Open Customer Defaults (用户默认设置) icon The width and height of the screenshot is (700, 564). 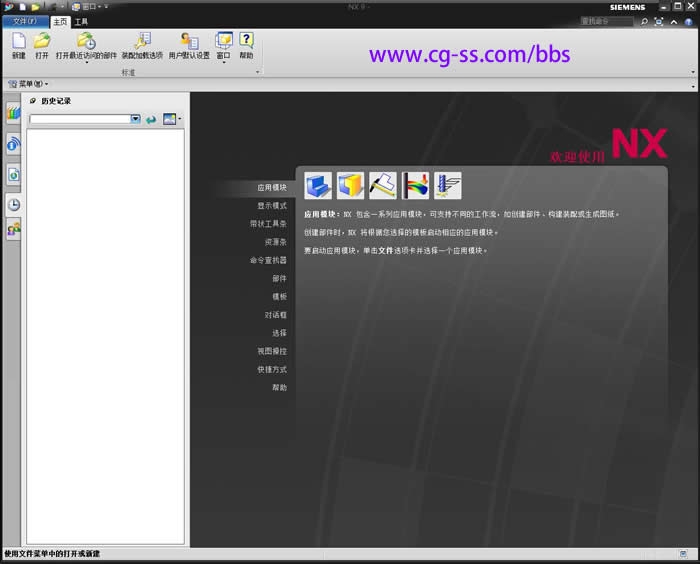[x=189, y=41]
